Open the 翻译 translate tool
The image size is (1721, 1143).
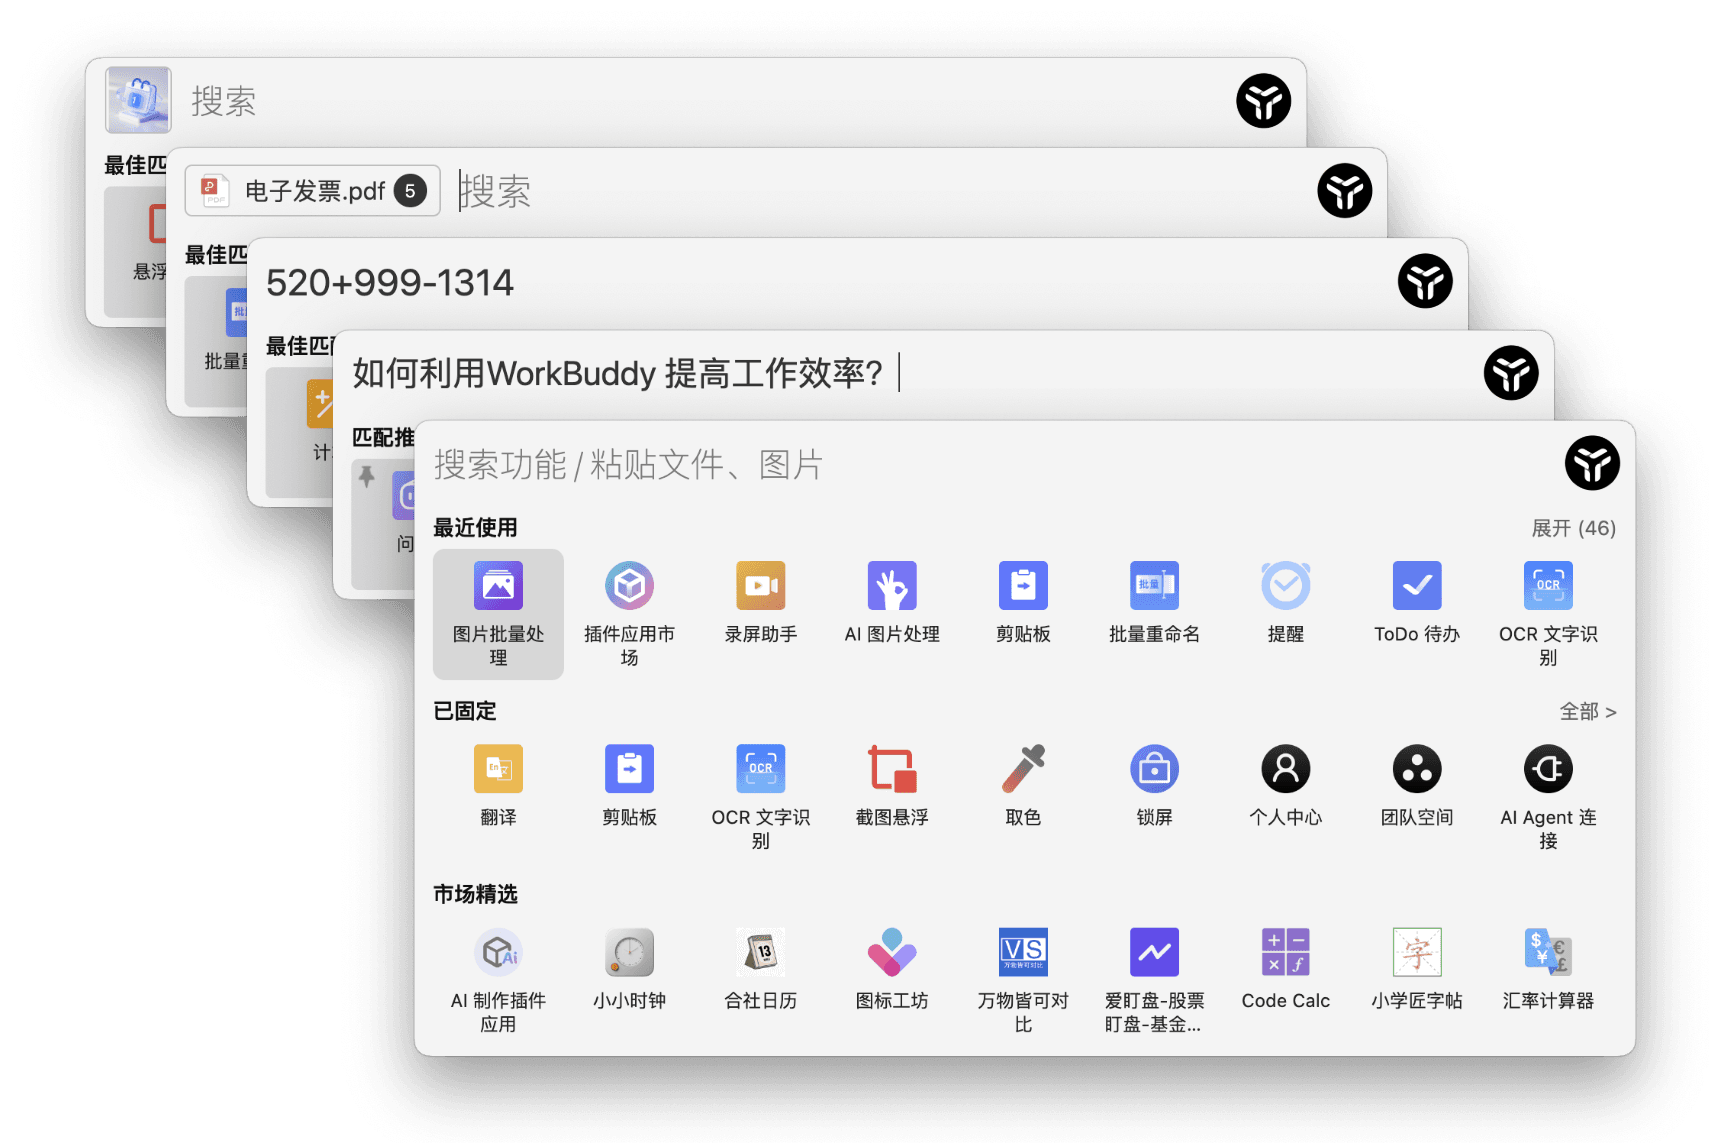coord(498,785)
